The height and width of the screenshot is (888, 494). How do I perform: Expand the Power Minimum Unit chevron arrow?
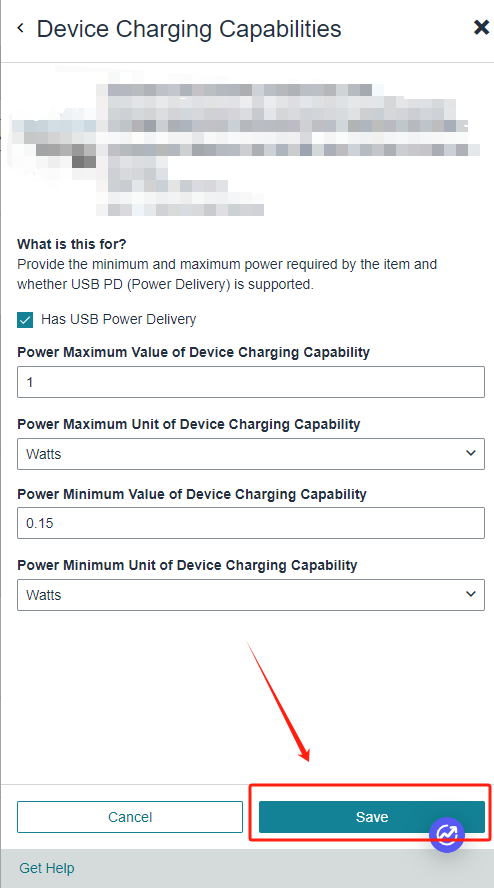point(470,594)
